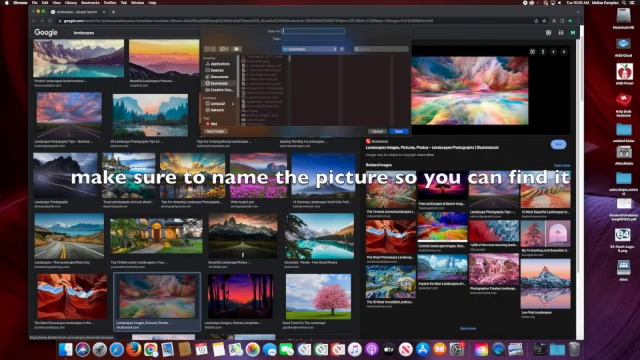Viewport: 640px width, 360px height.
Task: Select Documents in save dialog sidebar
Action: pyautogui.click(x=219, y=77)
